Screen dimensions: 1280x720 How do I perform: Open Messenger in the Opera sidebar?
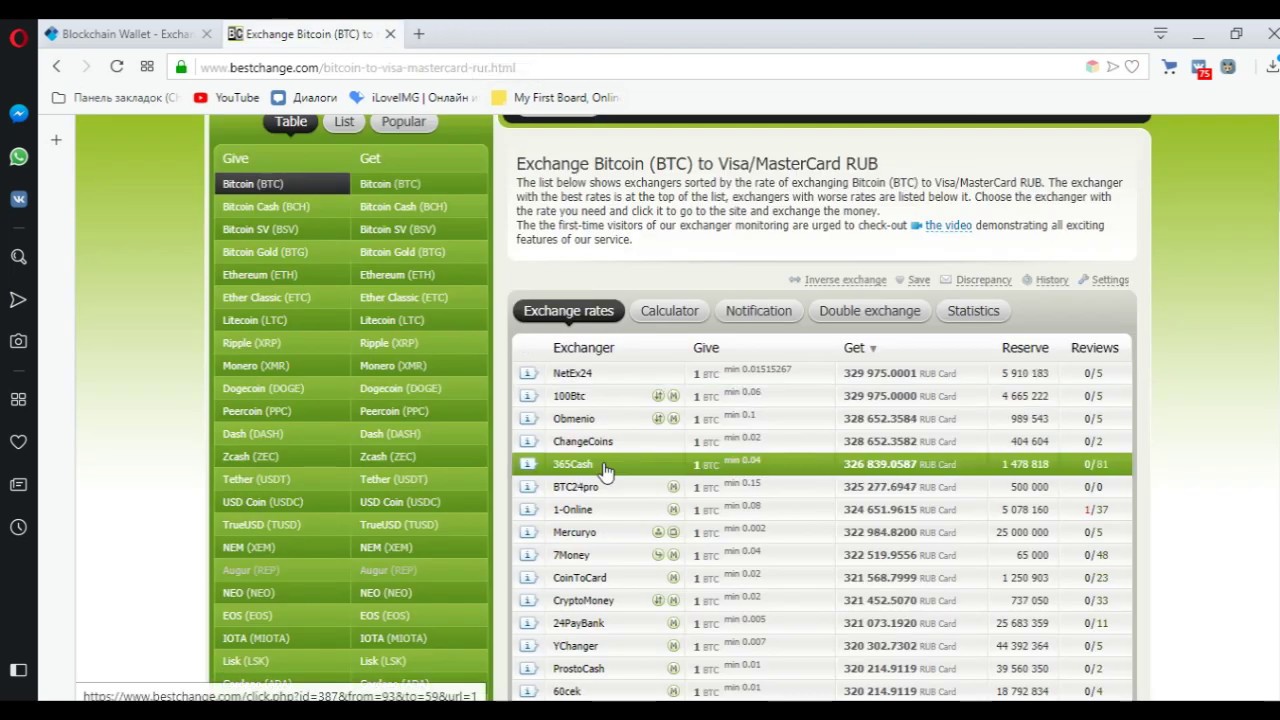pyautogui.click(x=18, y=114)
